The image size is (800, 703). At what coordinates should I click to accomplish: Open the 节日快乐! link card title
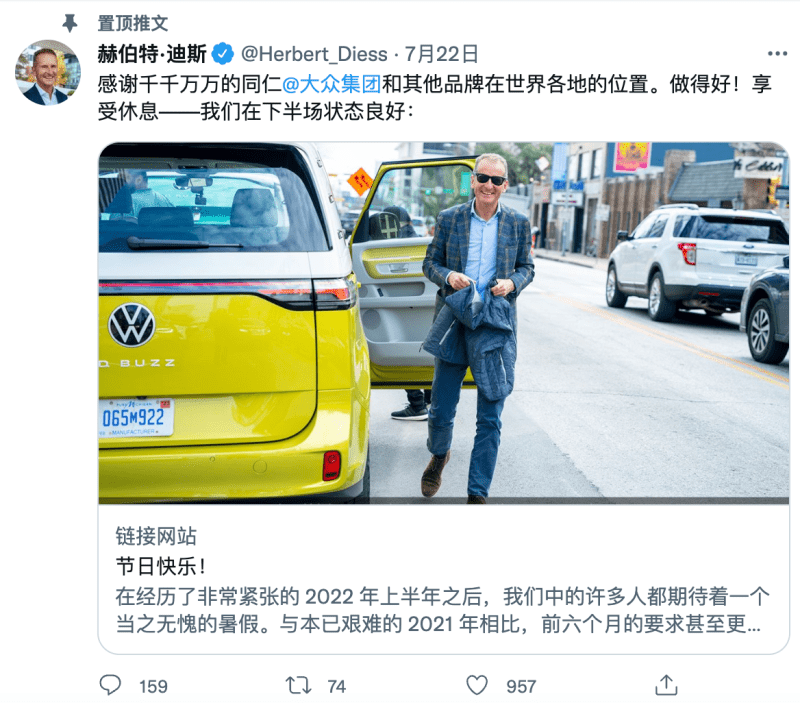point(160,566)
